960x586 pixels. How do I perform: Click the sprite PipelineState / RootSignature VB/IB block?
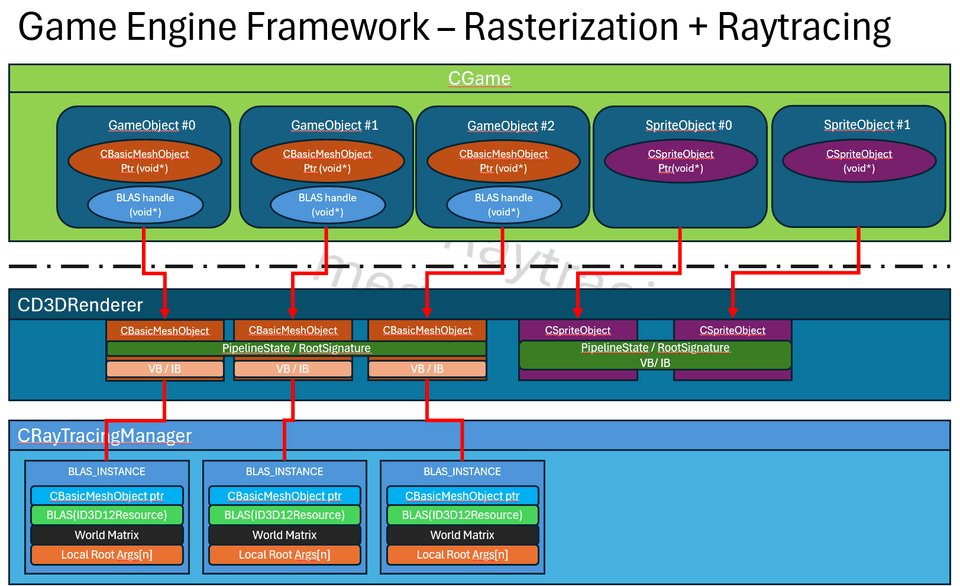point(655,355)
